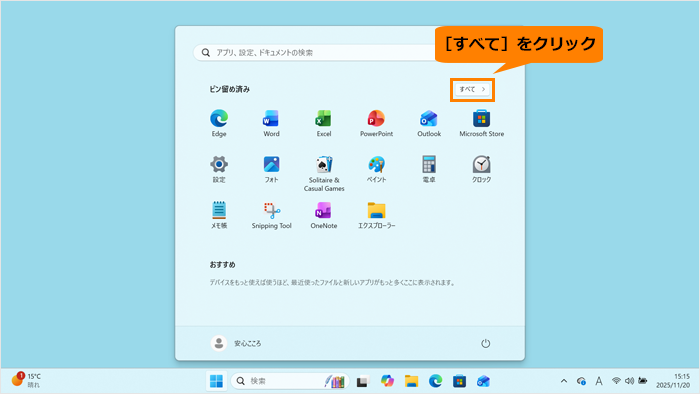
Task: Expand hidden system tray icons chevron
Action: 564,381
